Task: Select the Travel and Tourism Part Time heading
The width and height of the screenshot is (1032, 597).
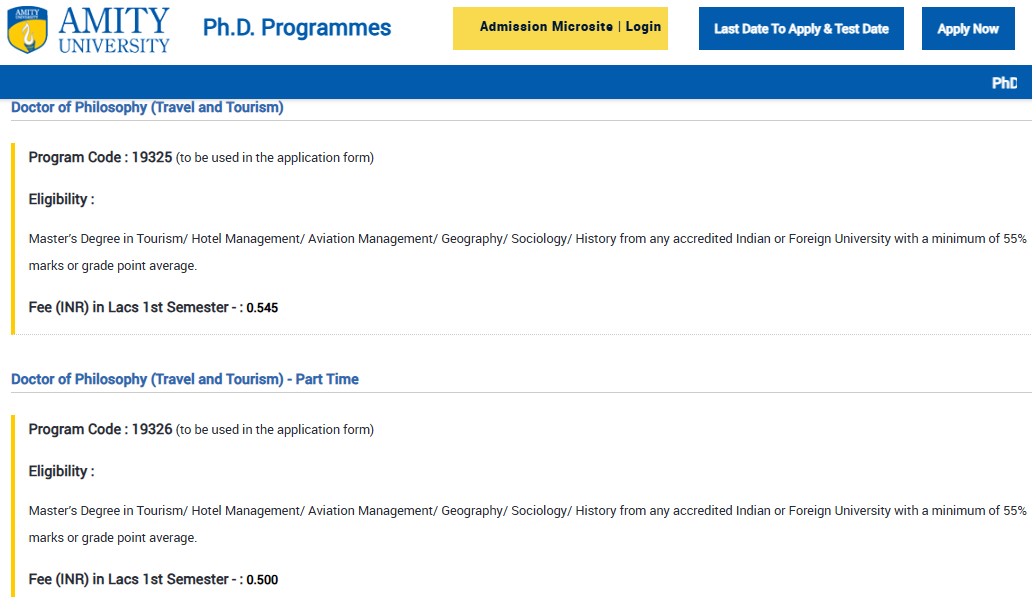Action: (x=184, y=379)
